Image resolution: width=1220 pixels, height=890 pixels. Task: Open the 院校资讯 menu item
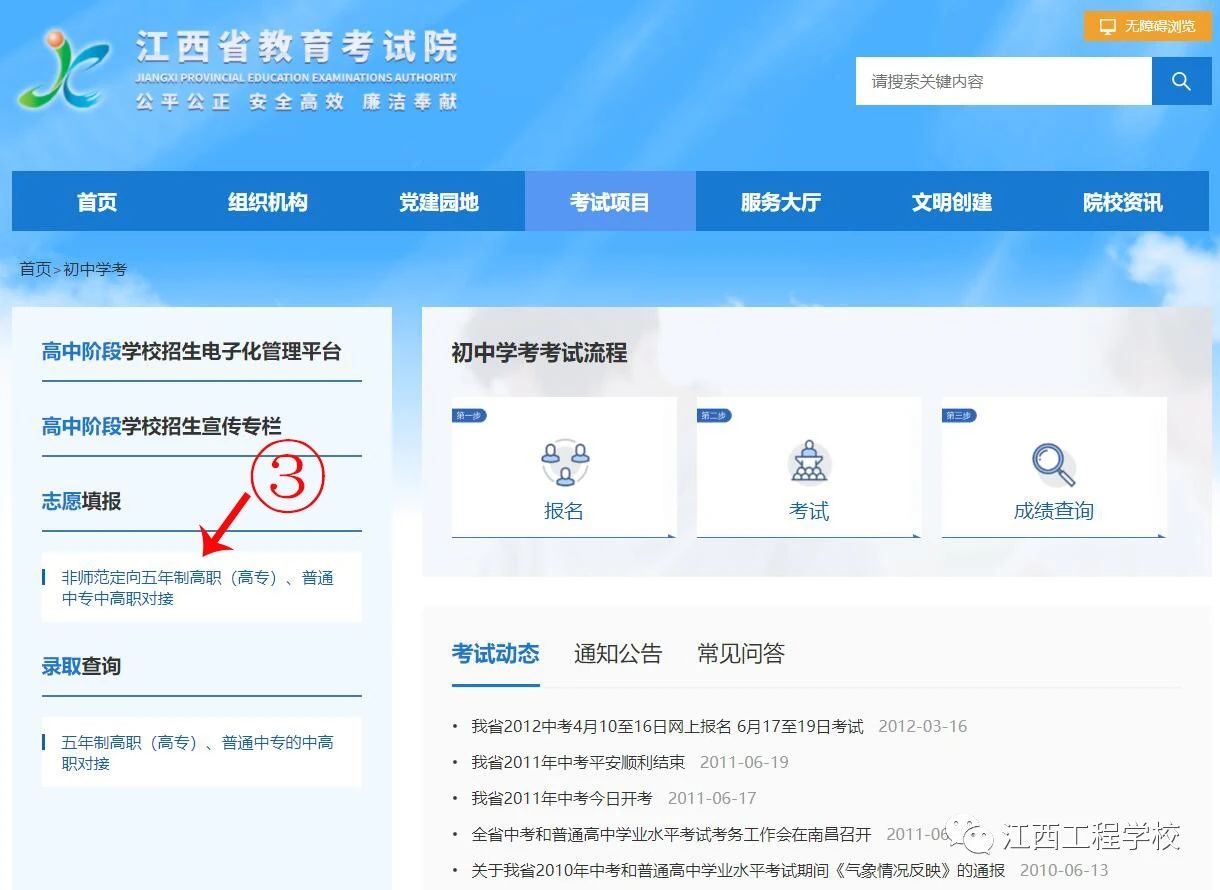coord(1123,201)
